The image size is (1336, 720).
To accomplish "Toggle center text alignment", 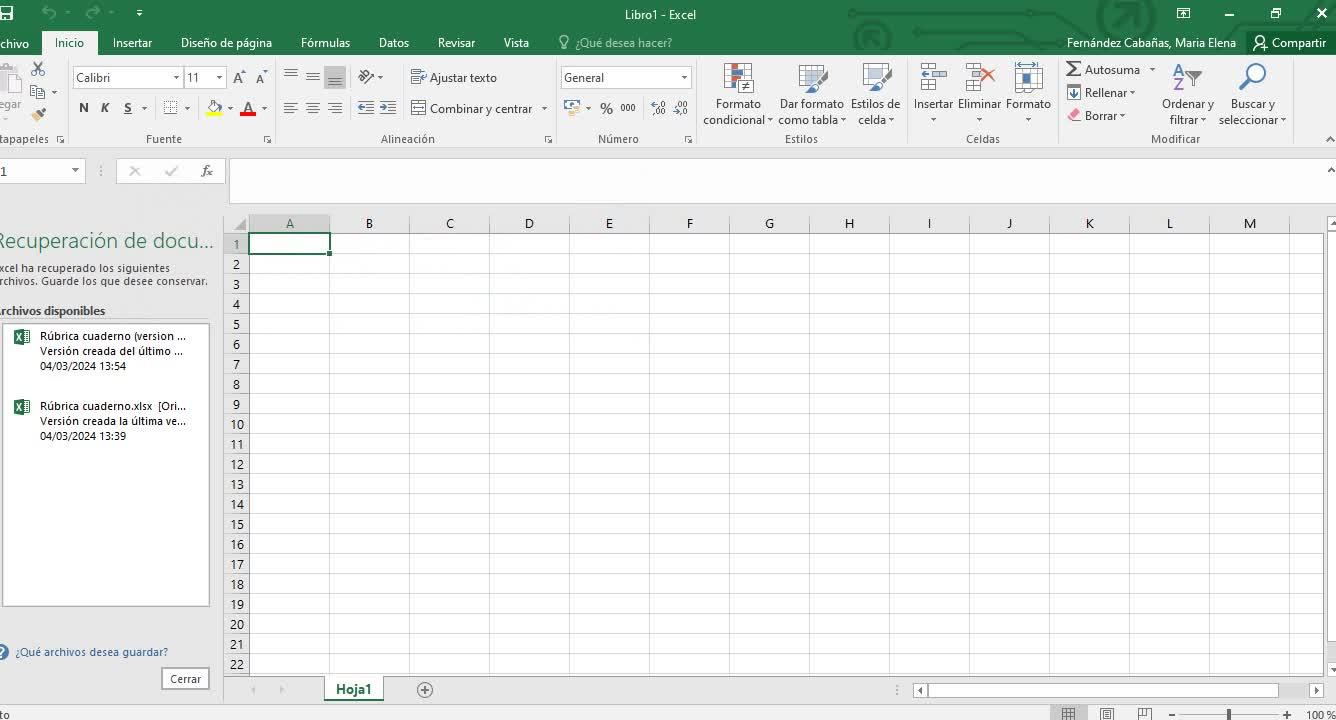I will [313, 108].
